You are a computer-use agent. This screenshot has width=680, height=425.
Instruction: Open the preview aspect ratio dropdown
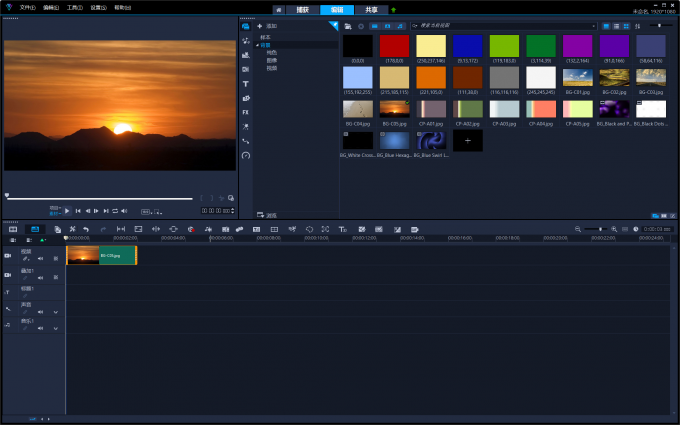click(x=146, y=212)
